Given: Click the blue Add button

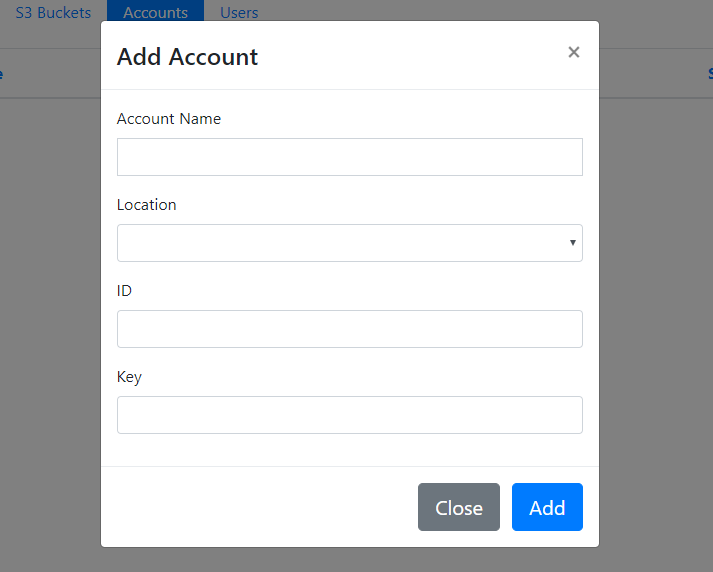Looking at the screenshot, I should (547, 507).
